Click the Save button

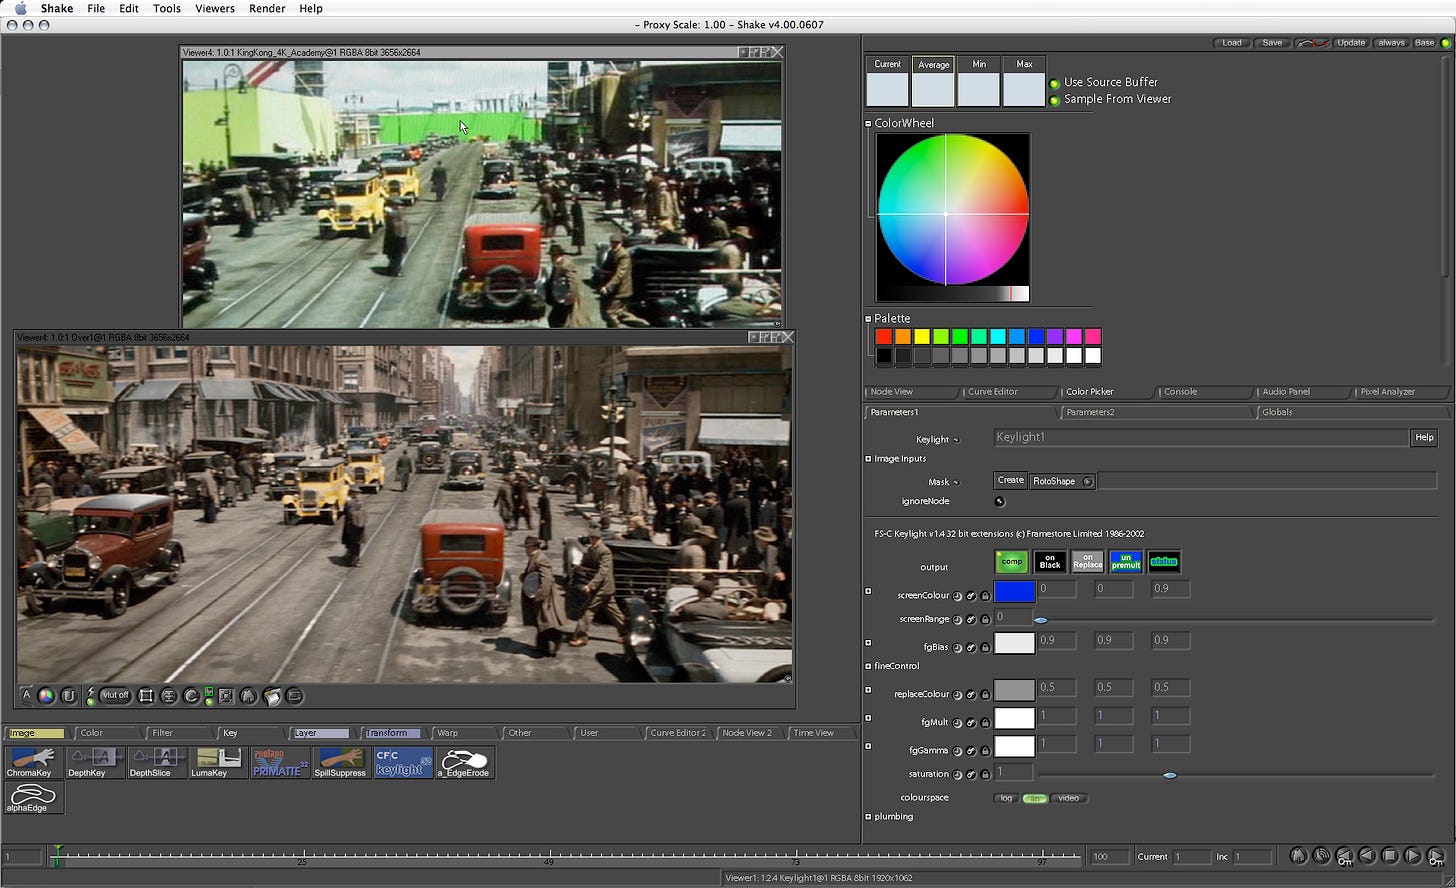[1272, 43]
